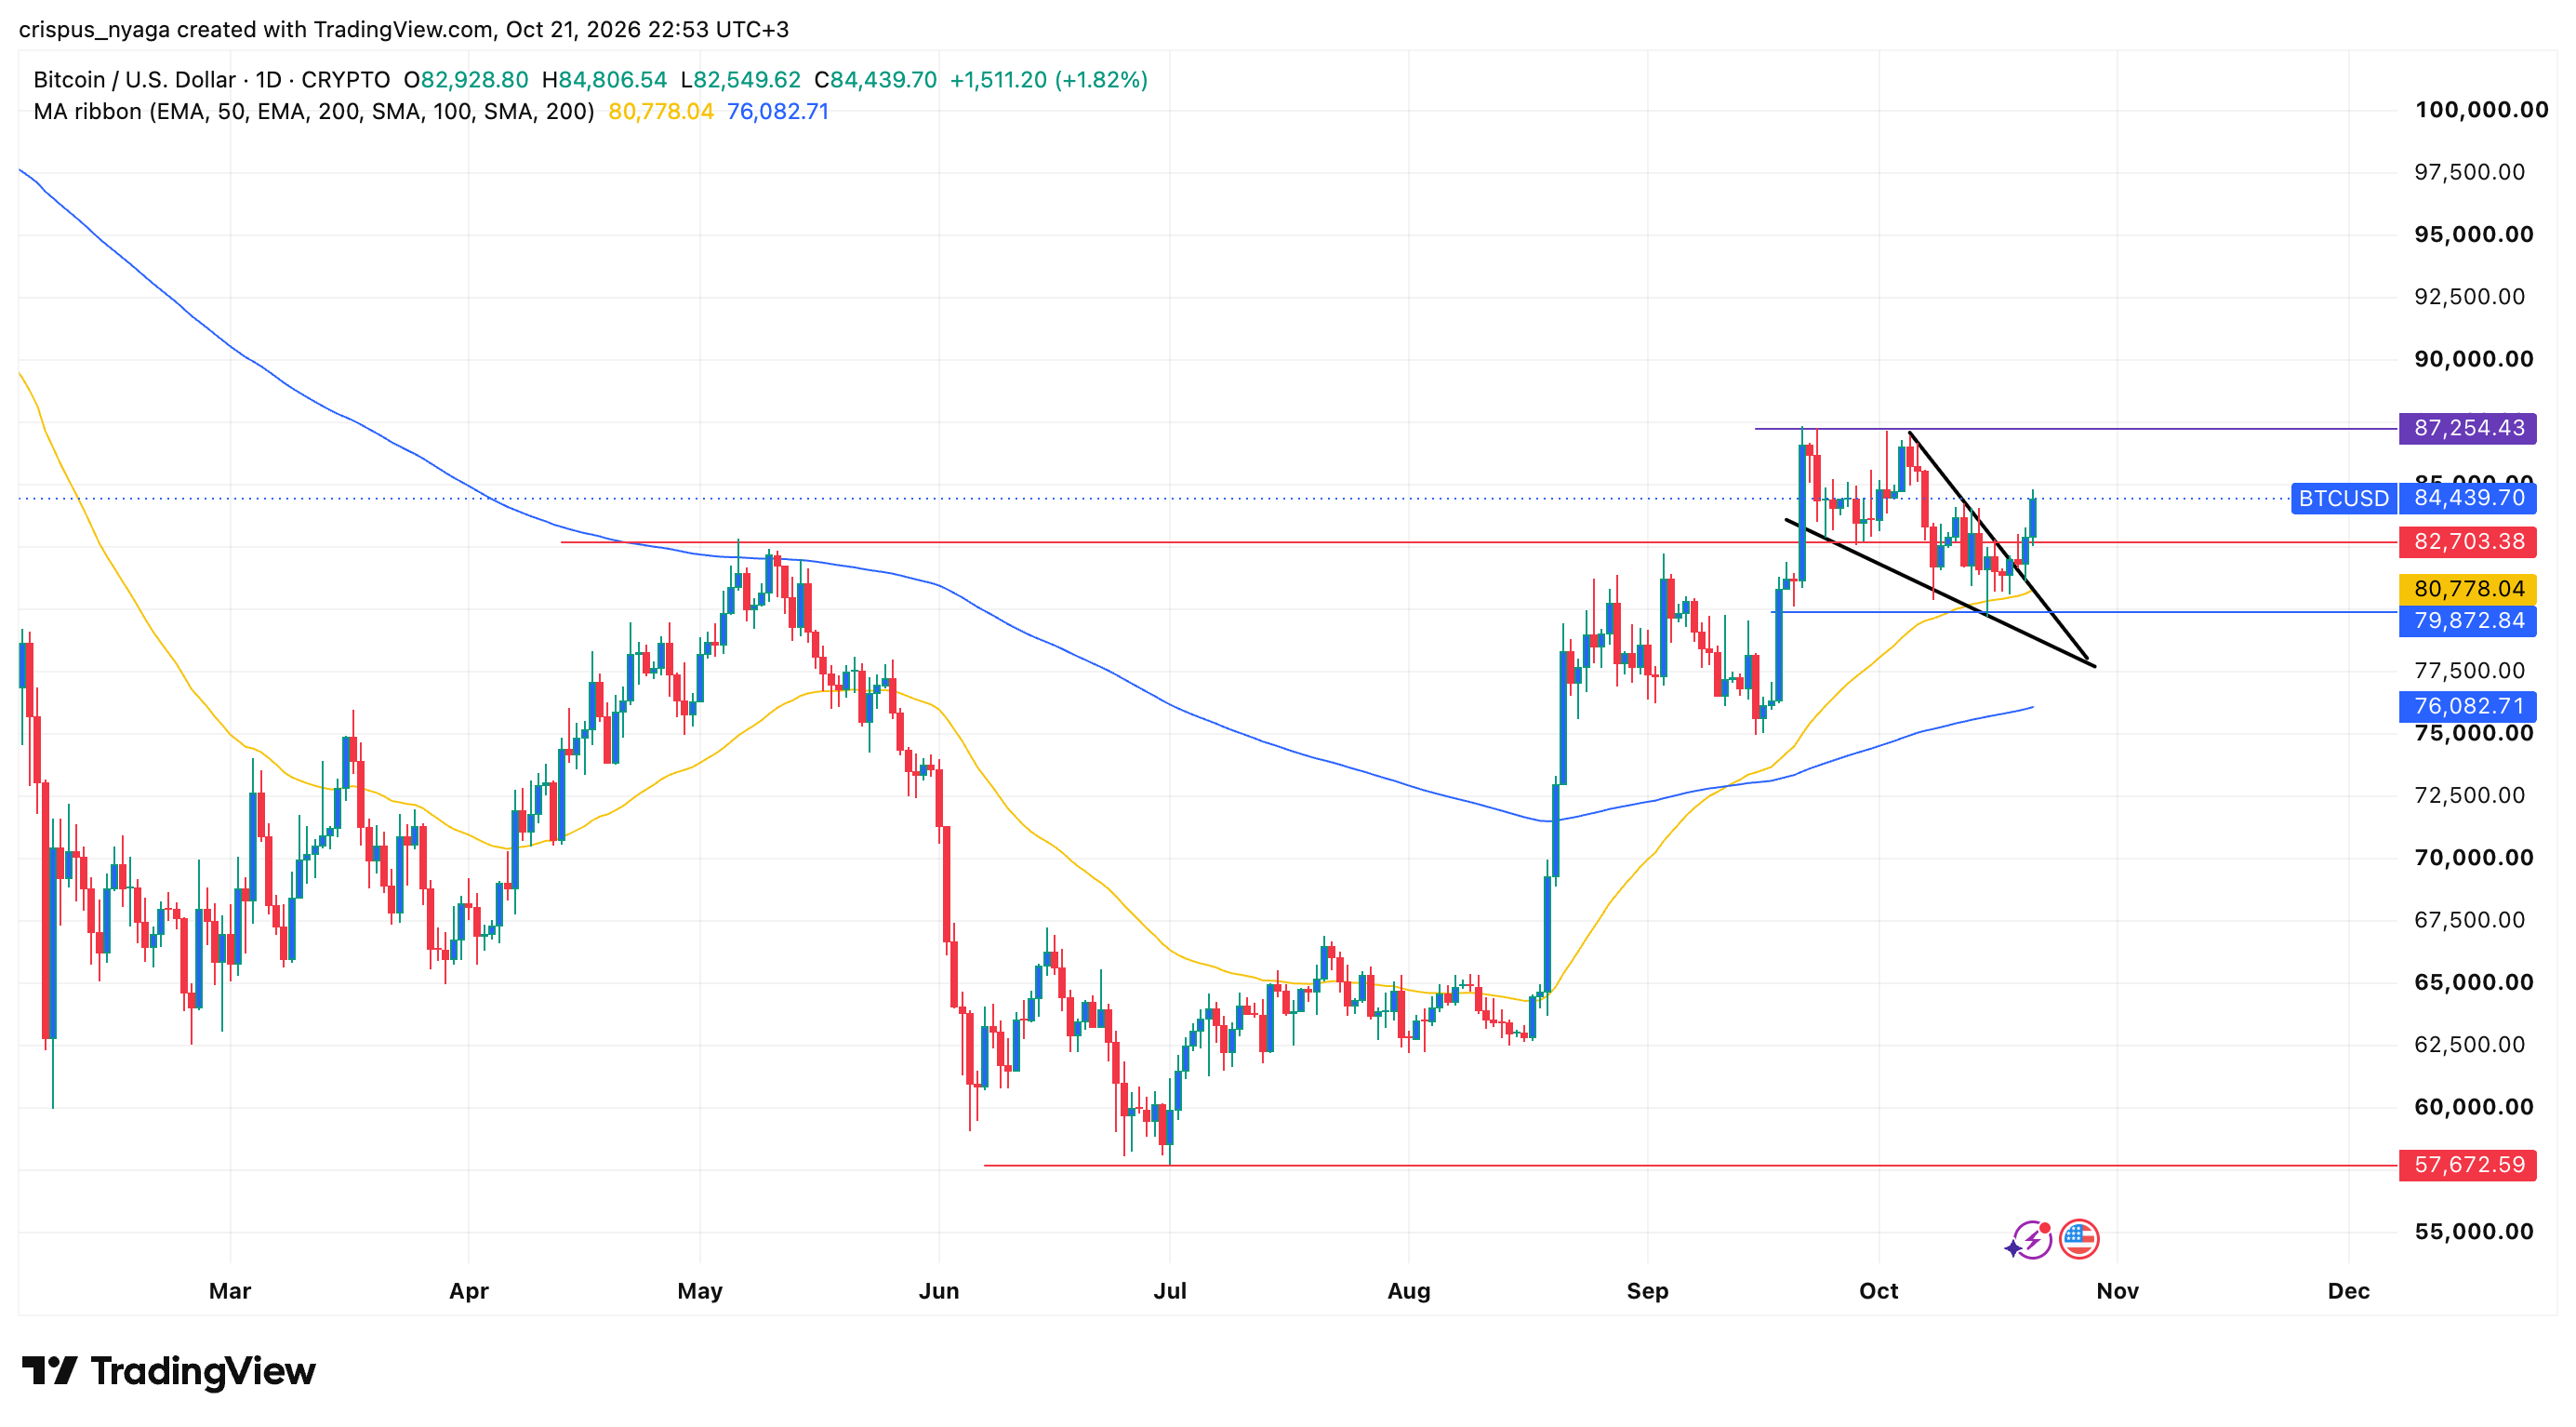
Task: Click the +1,511.20 (+1.82%) change text
Action: click(1048, 80)
